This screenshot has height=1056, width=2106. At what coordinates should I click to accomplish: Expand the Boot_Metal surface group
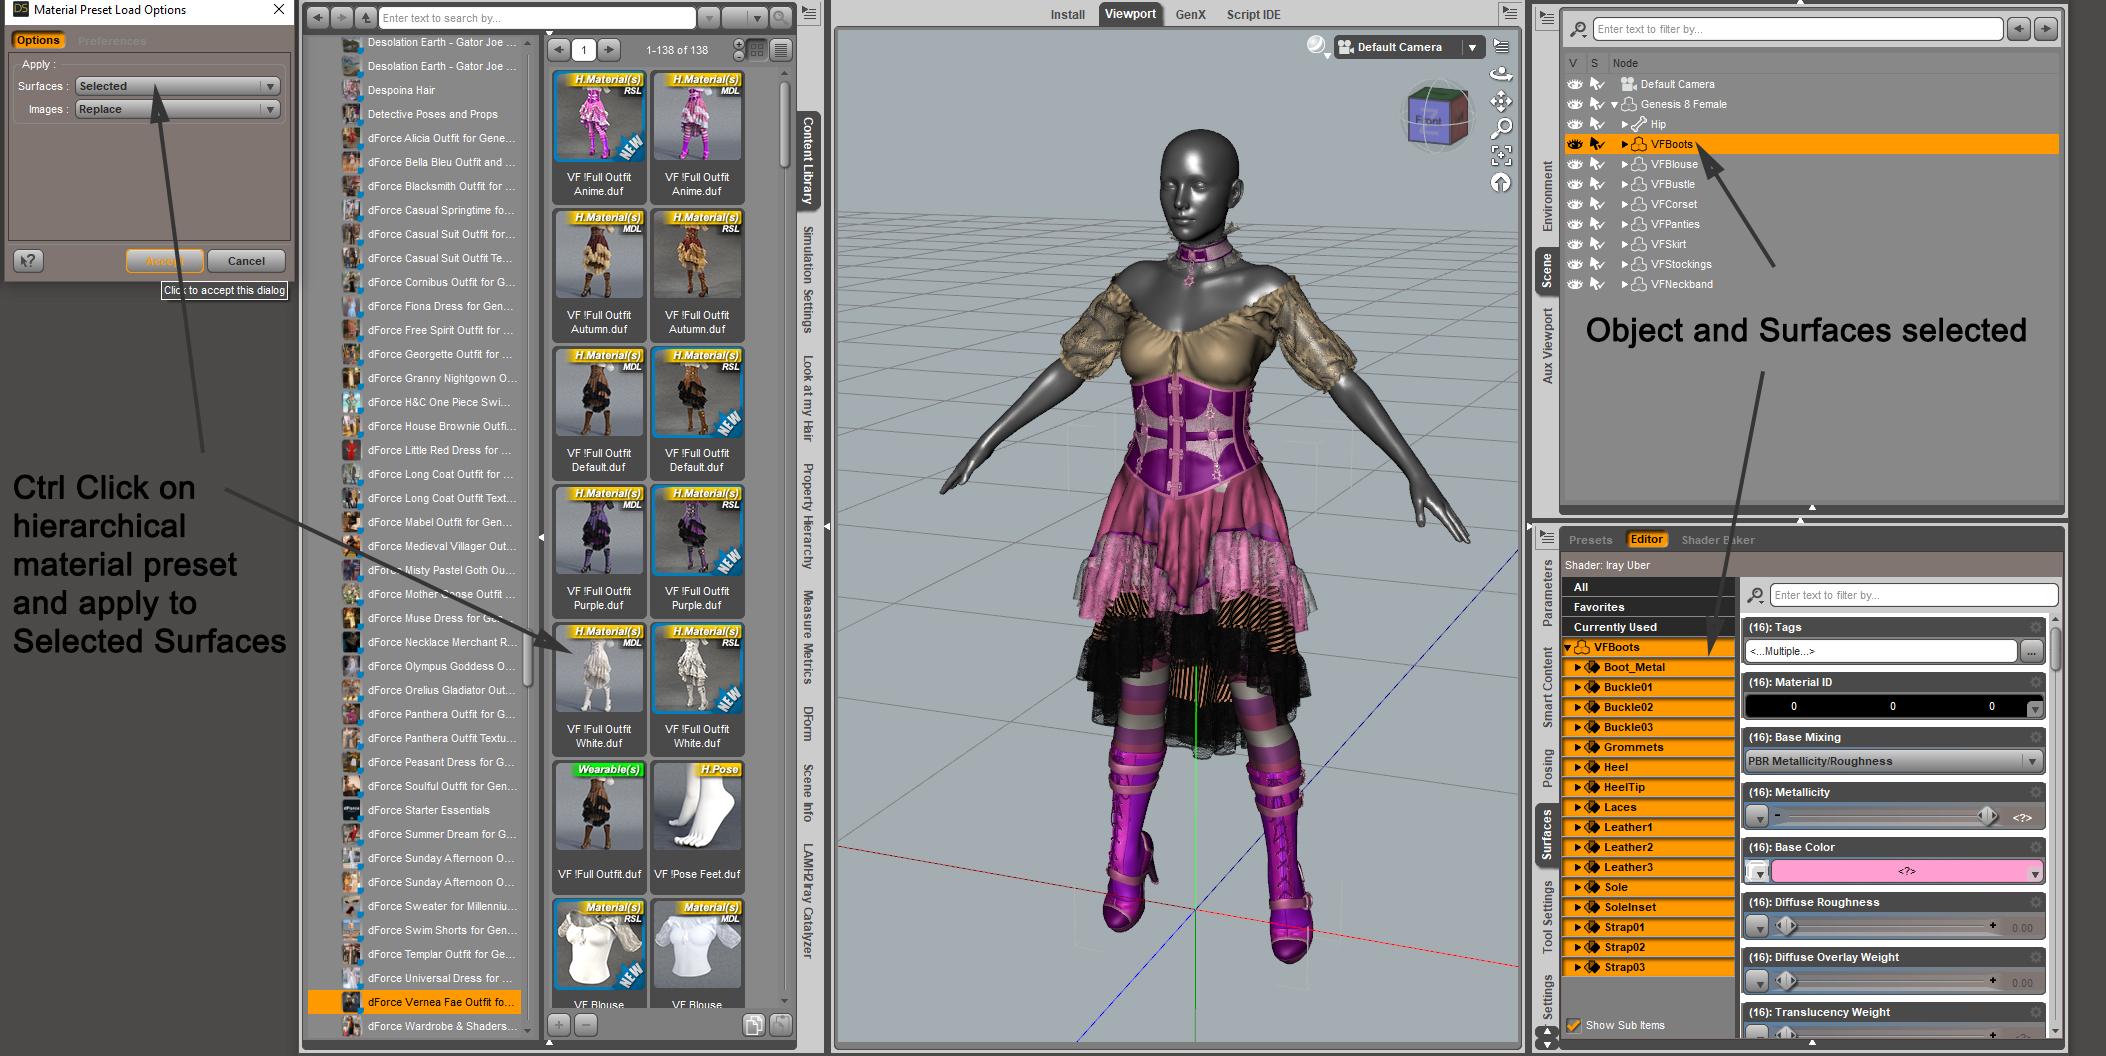pyautogui.click(x=1578, y=667)
